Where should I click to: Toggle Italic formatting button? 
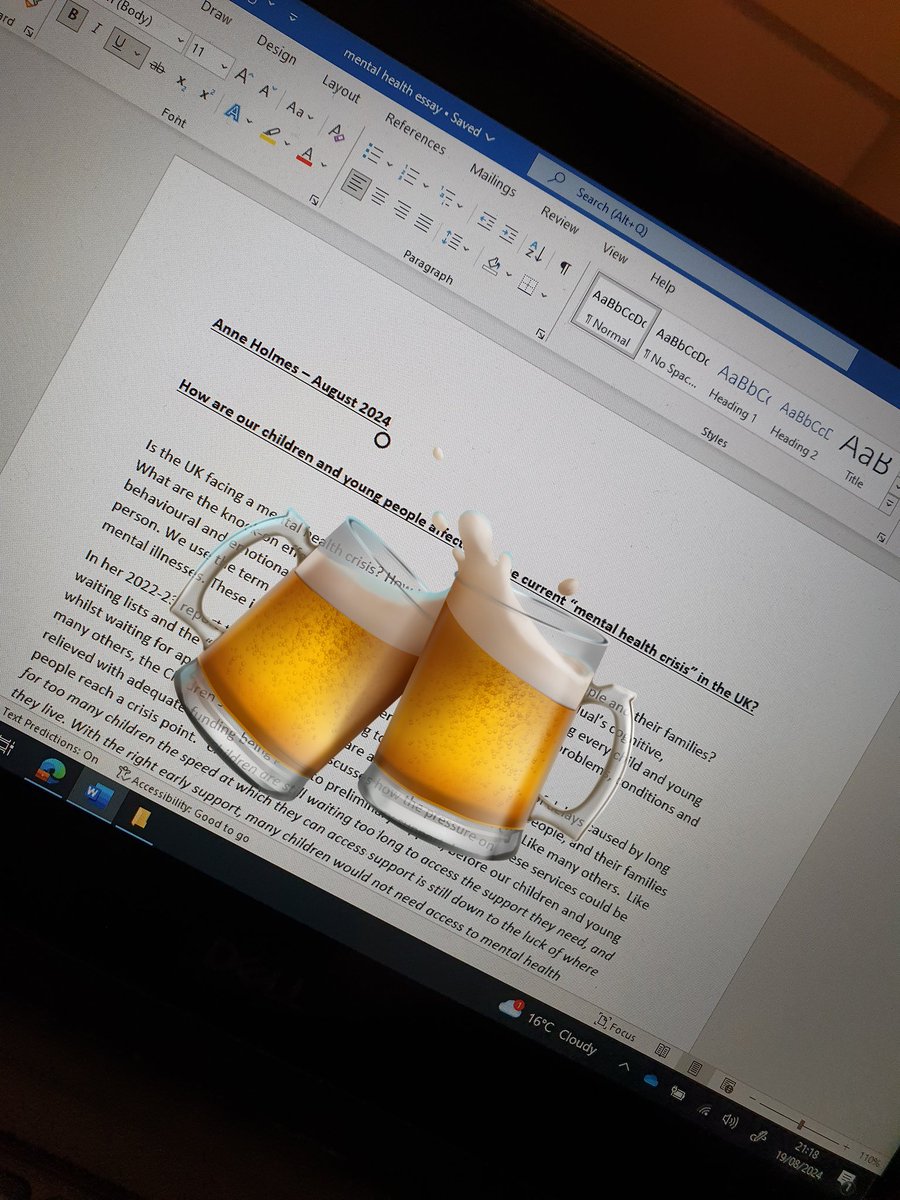pos(96,30)
